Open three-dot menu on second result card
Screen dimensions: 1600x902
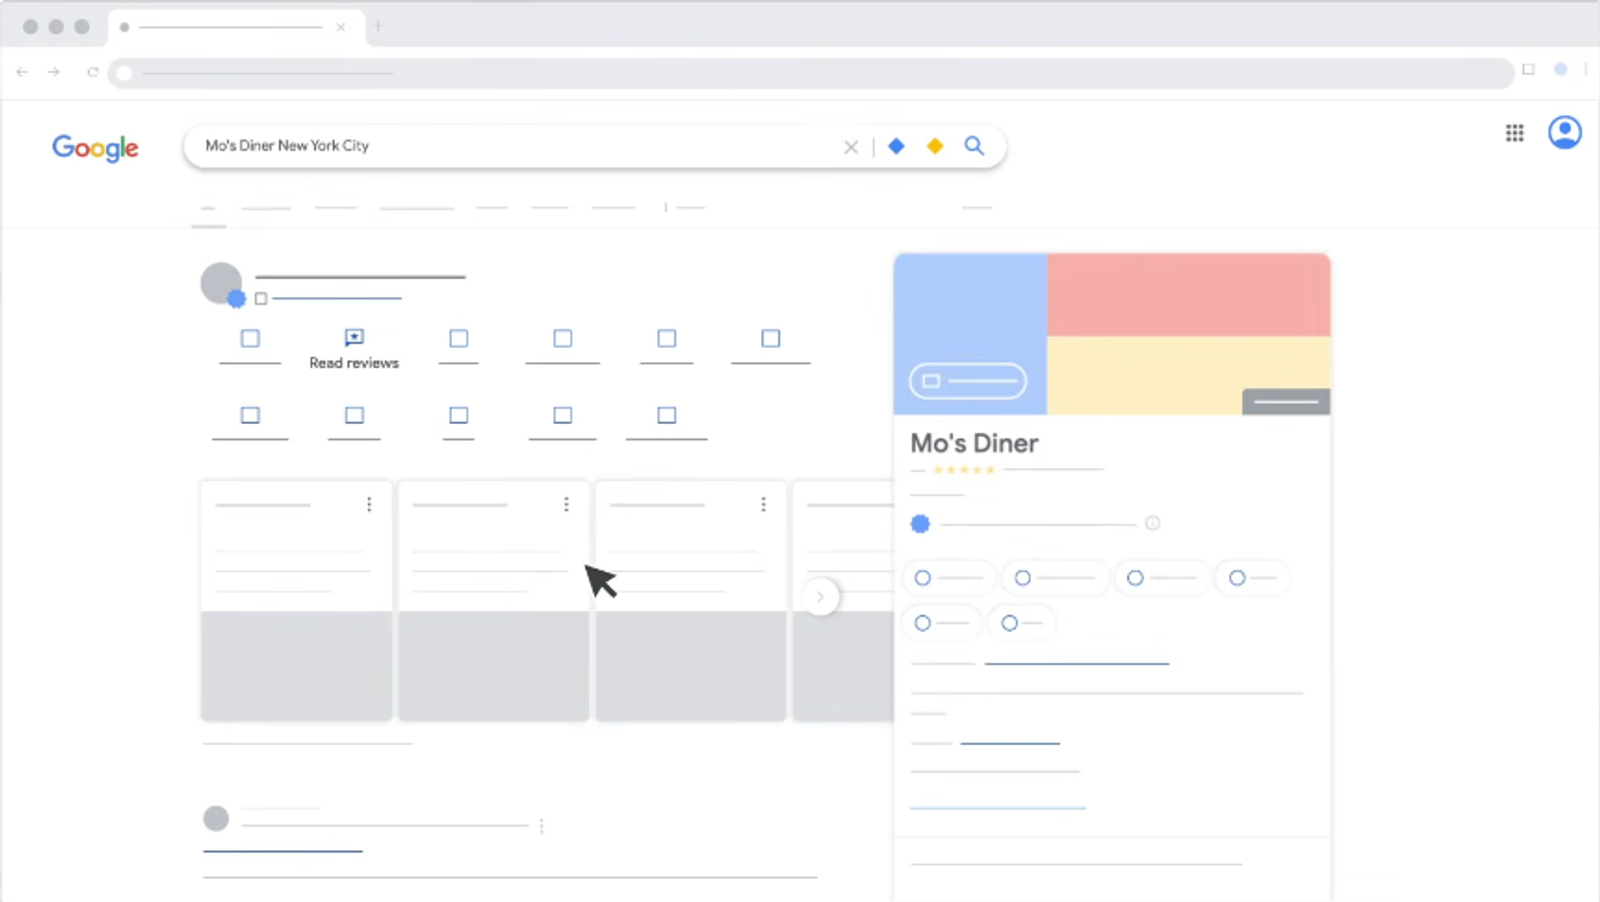[566, 504]
